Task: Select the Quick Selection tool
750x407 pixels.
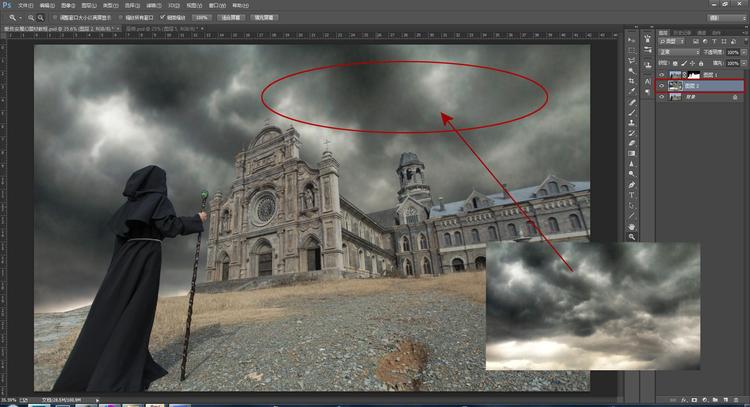Action: pos(632,71)
